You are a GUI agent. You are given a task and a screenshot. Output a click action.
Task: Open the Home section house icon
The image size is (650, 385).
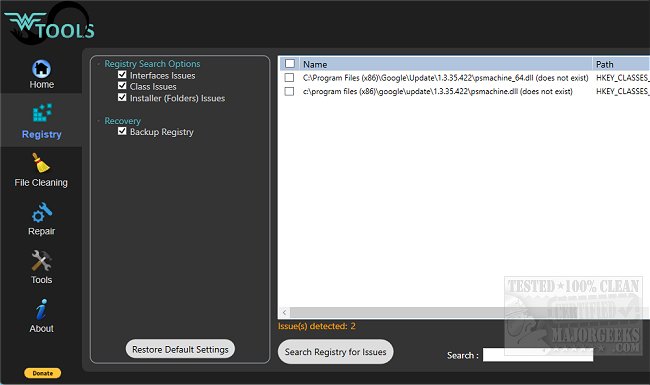coord(41,69)
